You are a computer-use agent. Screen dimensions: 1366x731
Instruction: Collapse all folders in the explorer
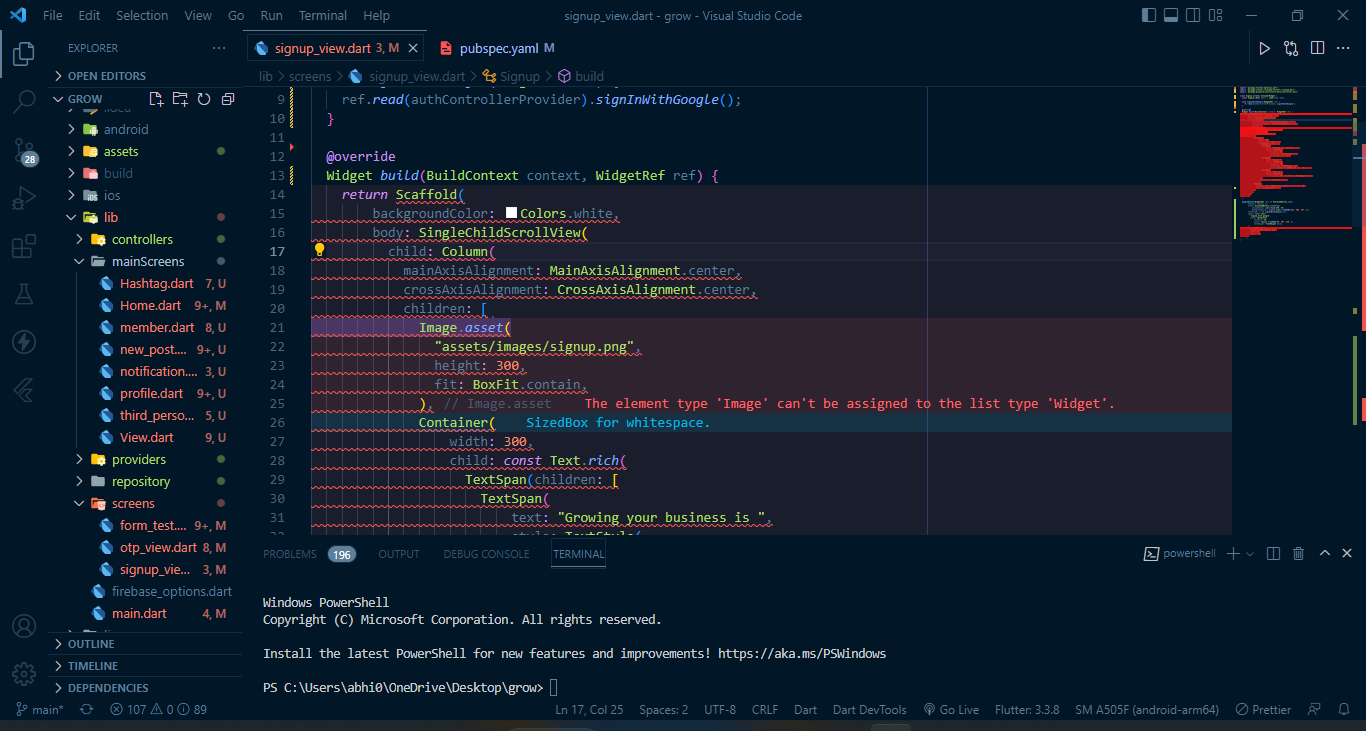click(228, 99)
